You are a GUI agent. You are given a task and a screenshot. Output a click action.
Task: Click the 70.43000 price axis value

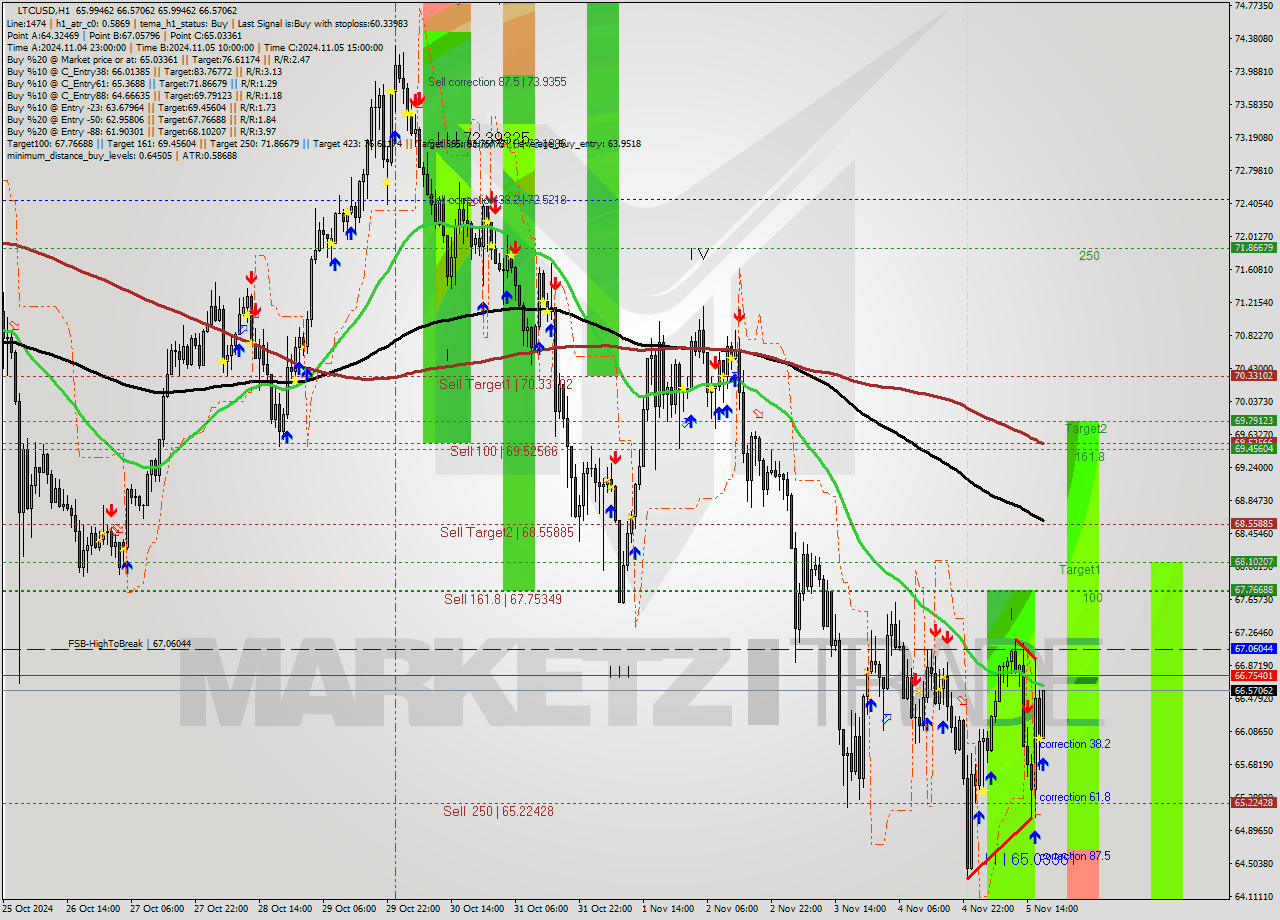coord(1253,369)
